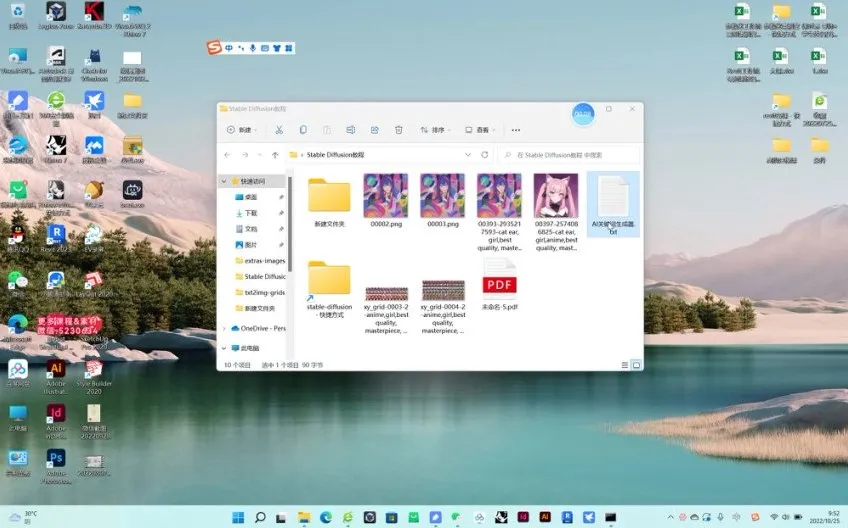Open the Windows Start menu
The height and width of the screenshot is (528, 848).
pos(238,517)
